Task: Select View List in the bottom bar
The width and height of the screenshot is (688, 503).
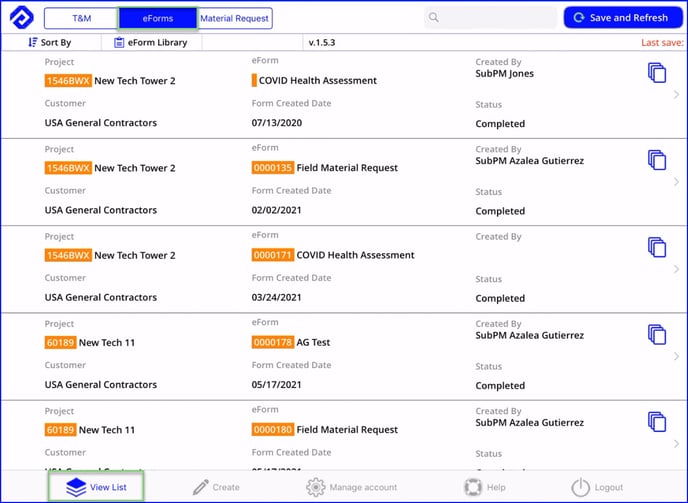Action: [x=96, y=487]
